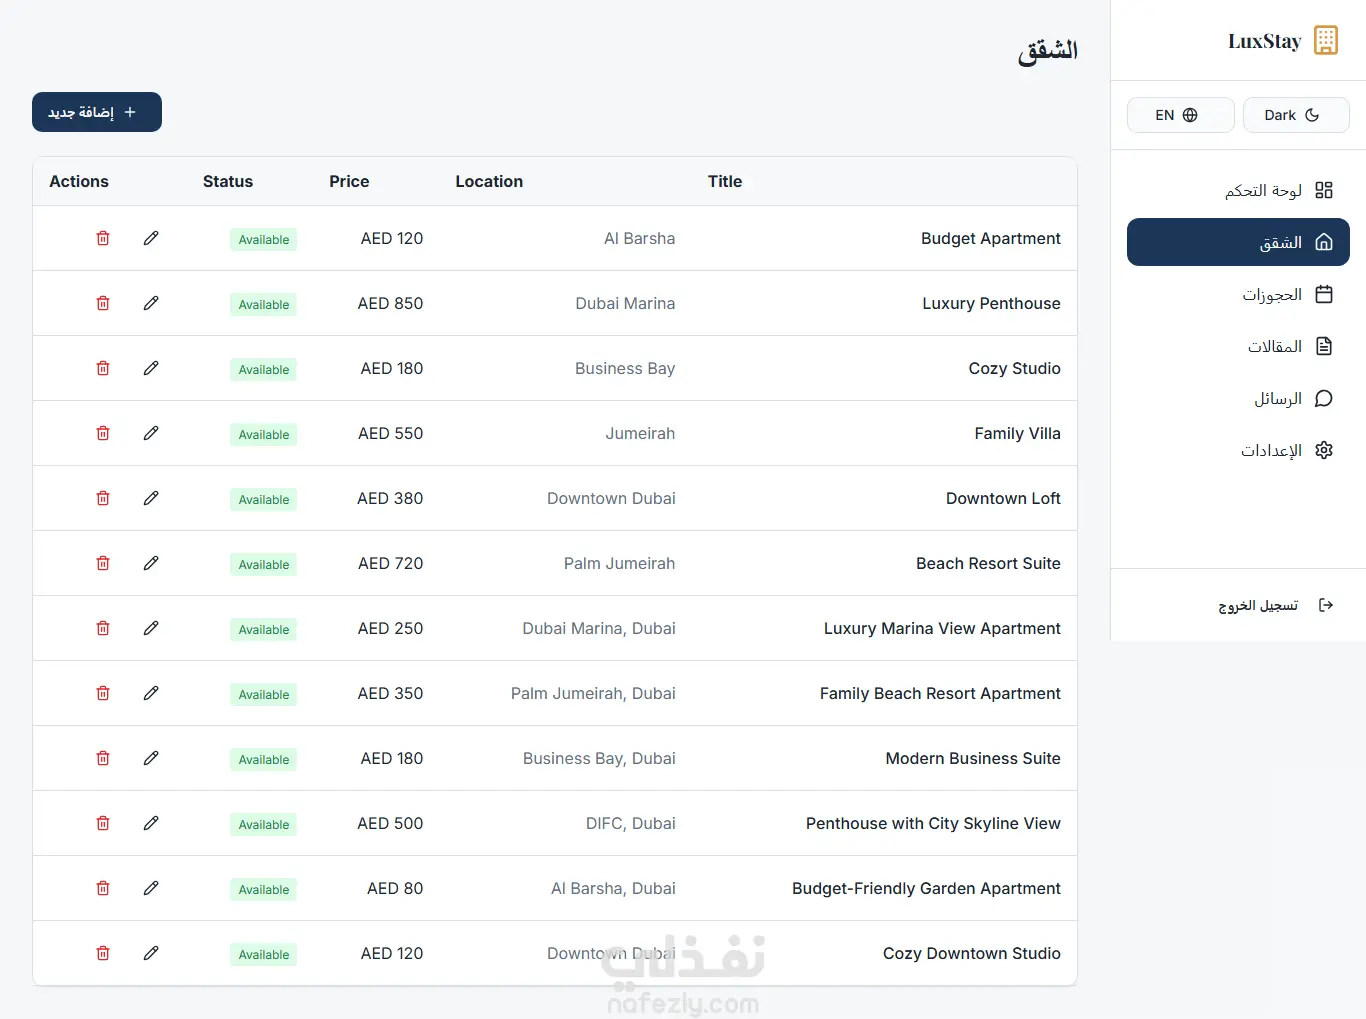Screen dimensions: 1366x1019
Task: Edit Luxury Marina View Apartment row
Action: (151, 628)
